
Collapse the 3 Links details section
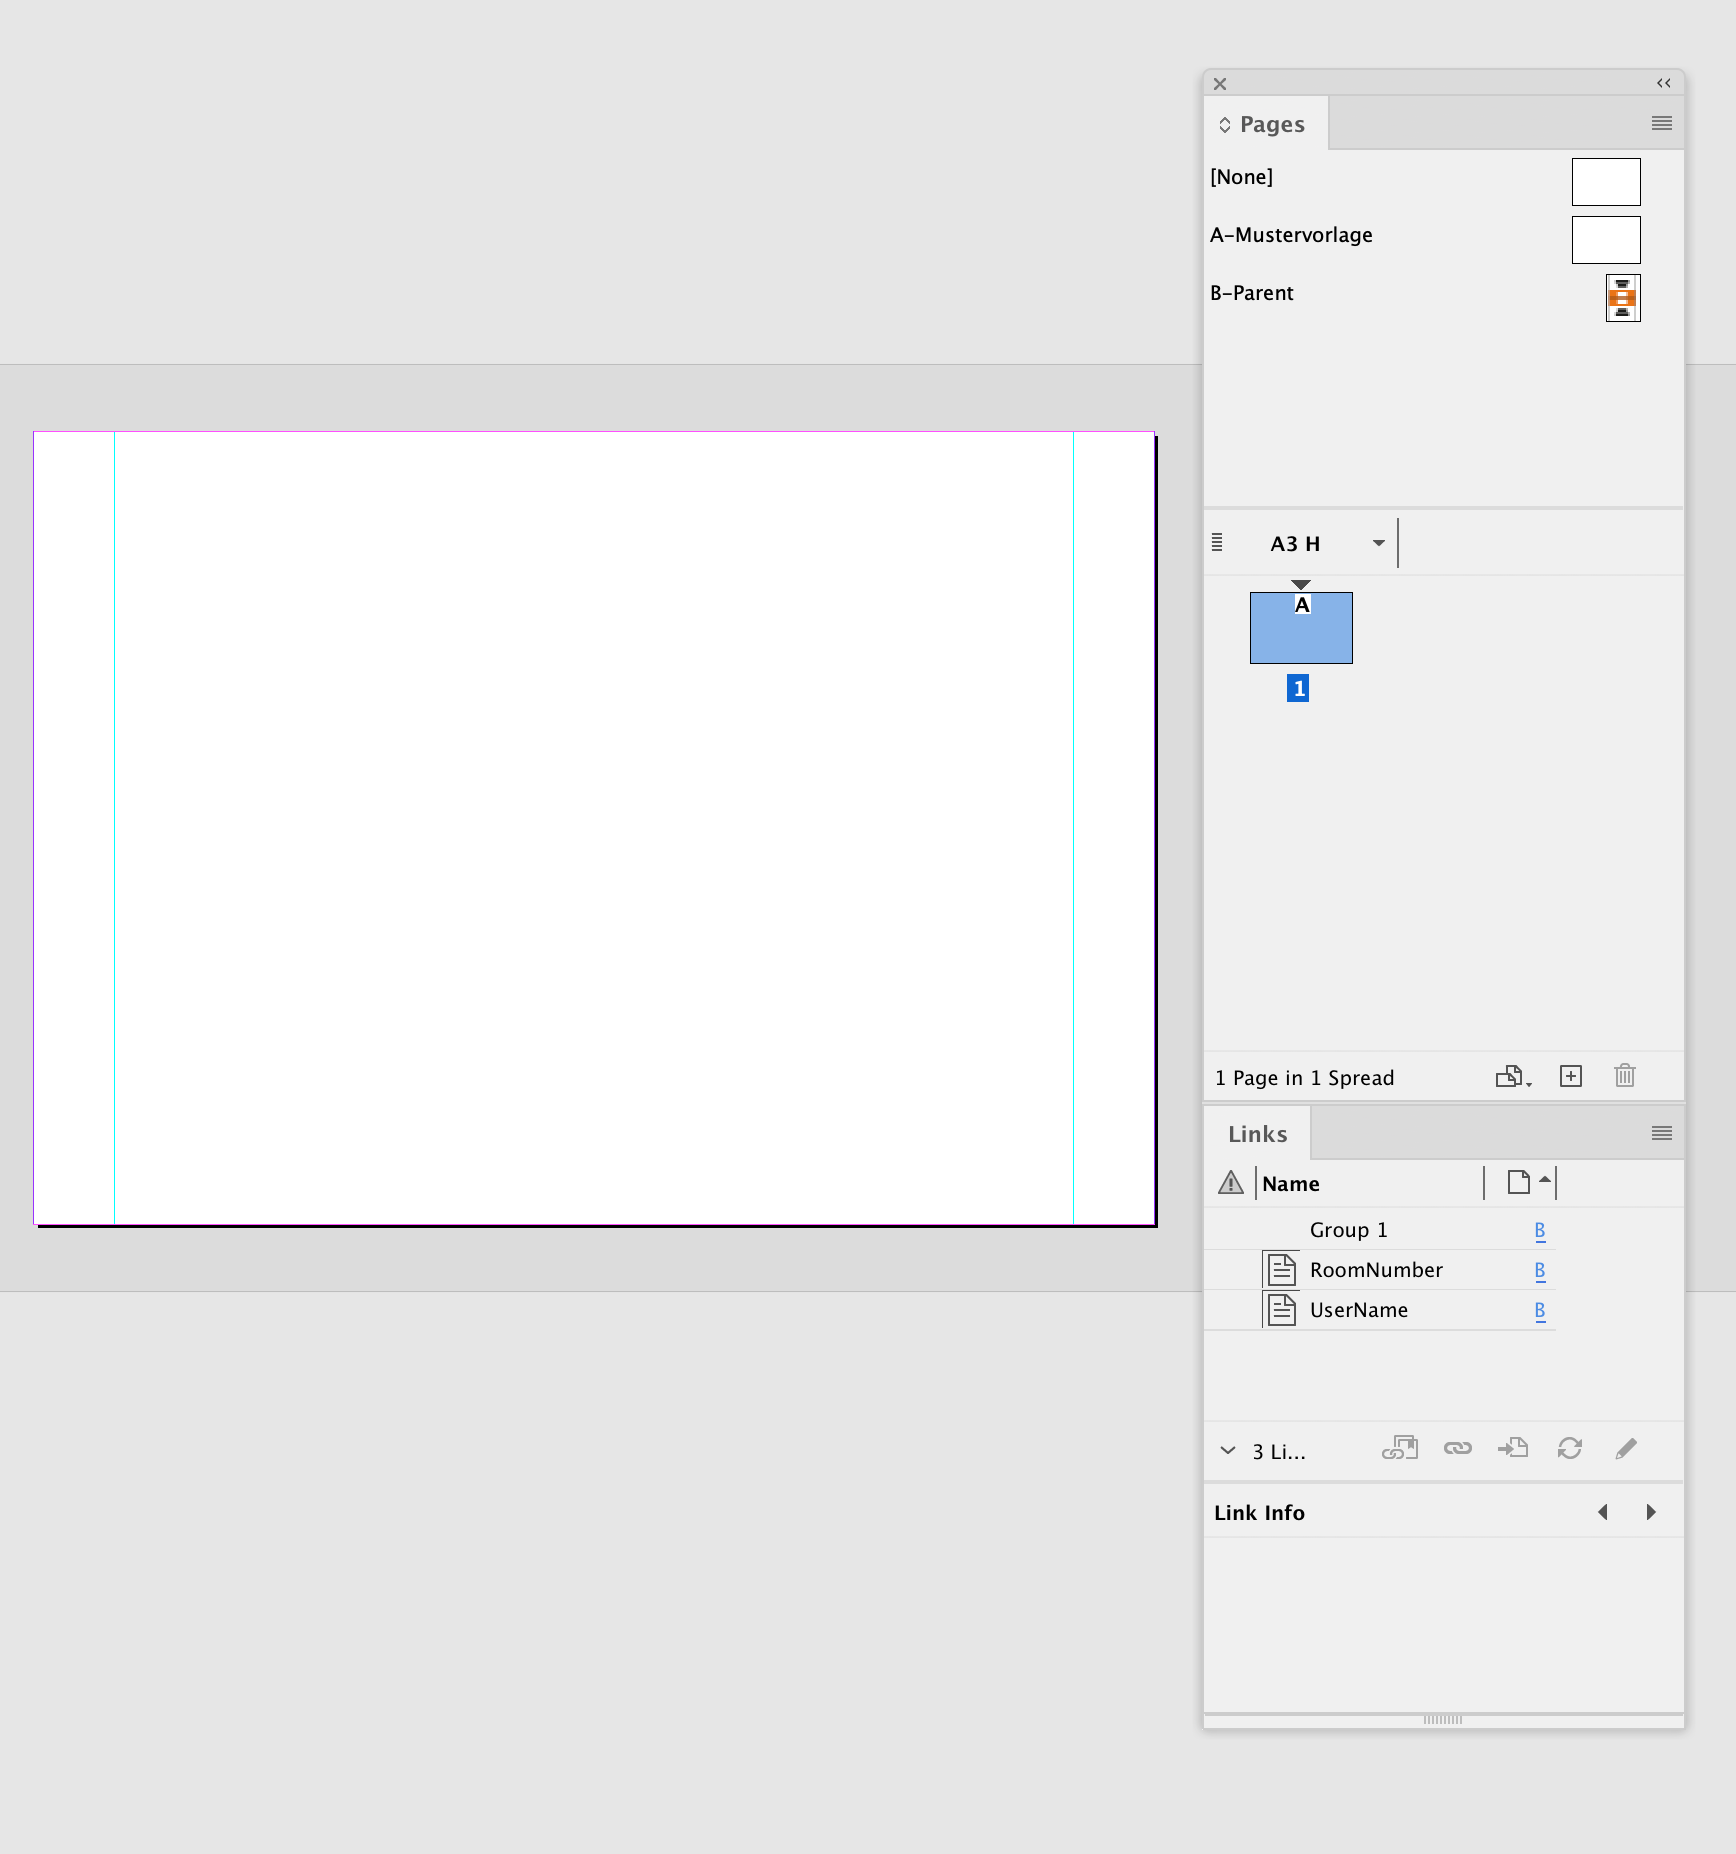[x=1228, y=1450]
